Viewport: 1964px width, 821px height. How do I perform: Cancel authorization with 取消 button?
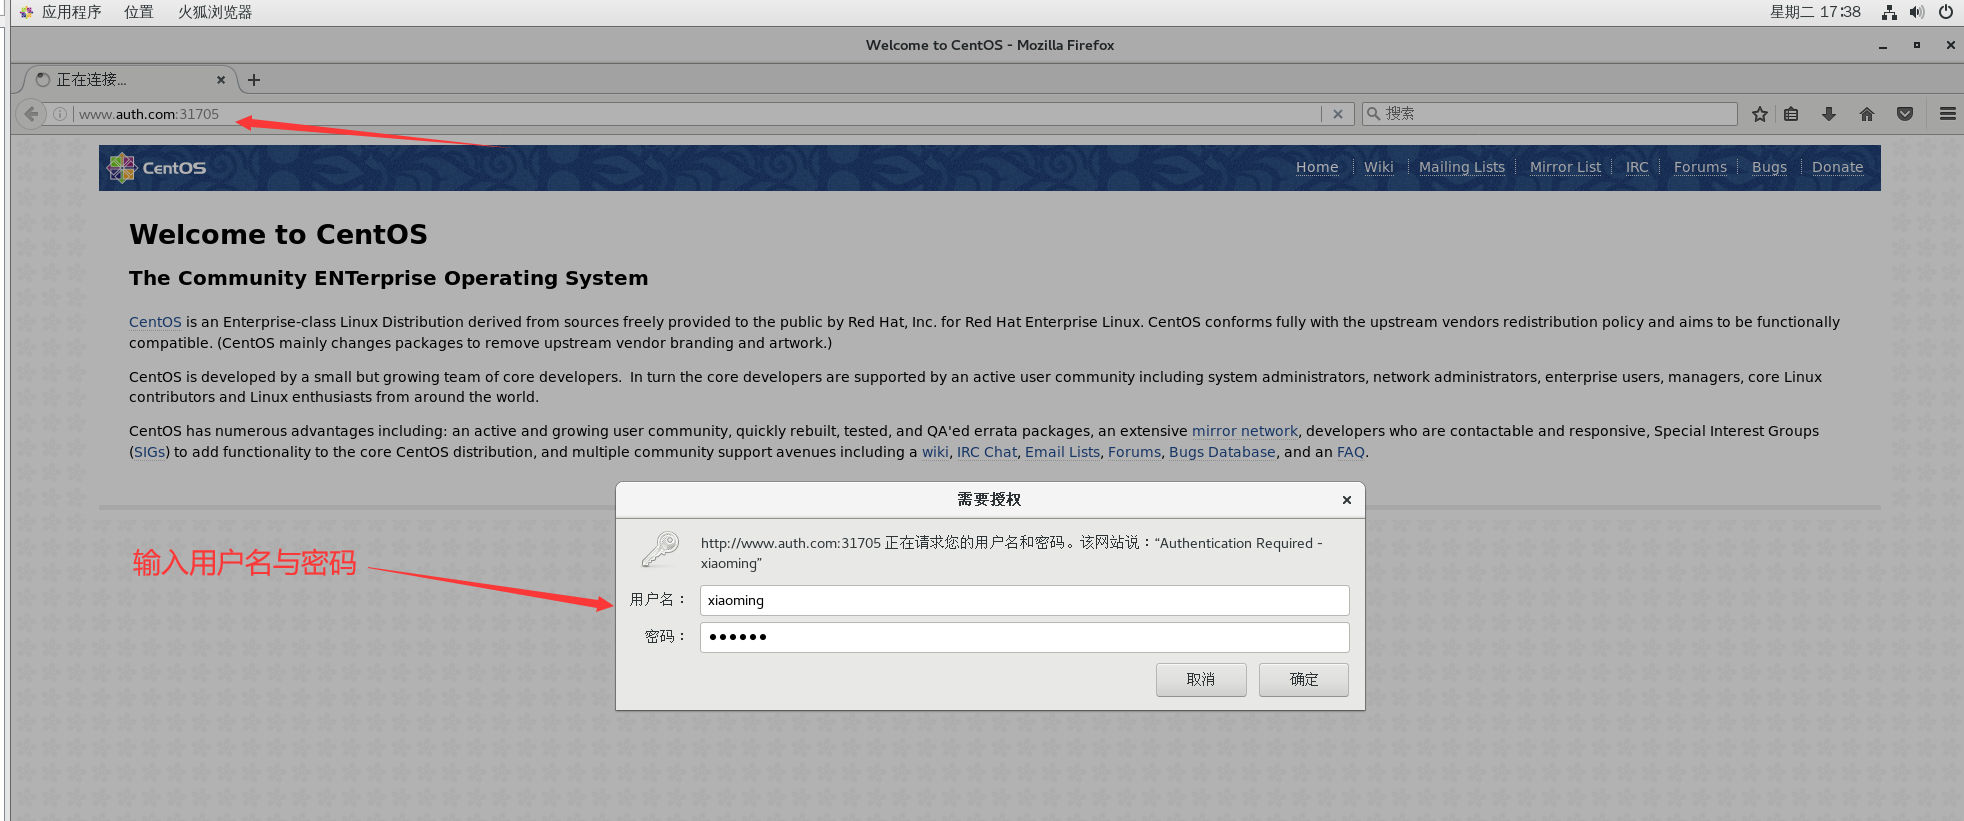click(x=1201, y=680)
